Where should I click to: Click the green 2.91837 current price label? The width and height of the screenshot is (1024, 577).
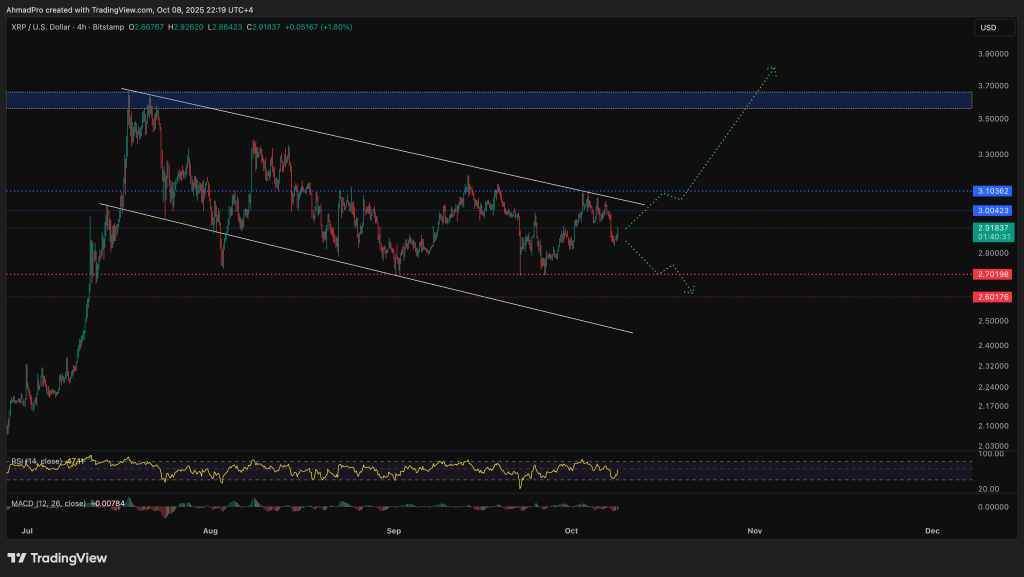pos(997,228)
